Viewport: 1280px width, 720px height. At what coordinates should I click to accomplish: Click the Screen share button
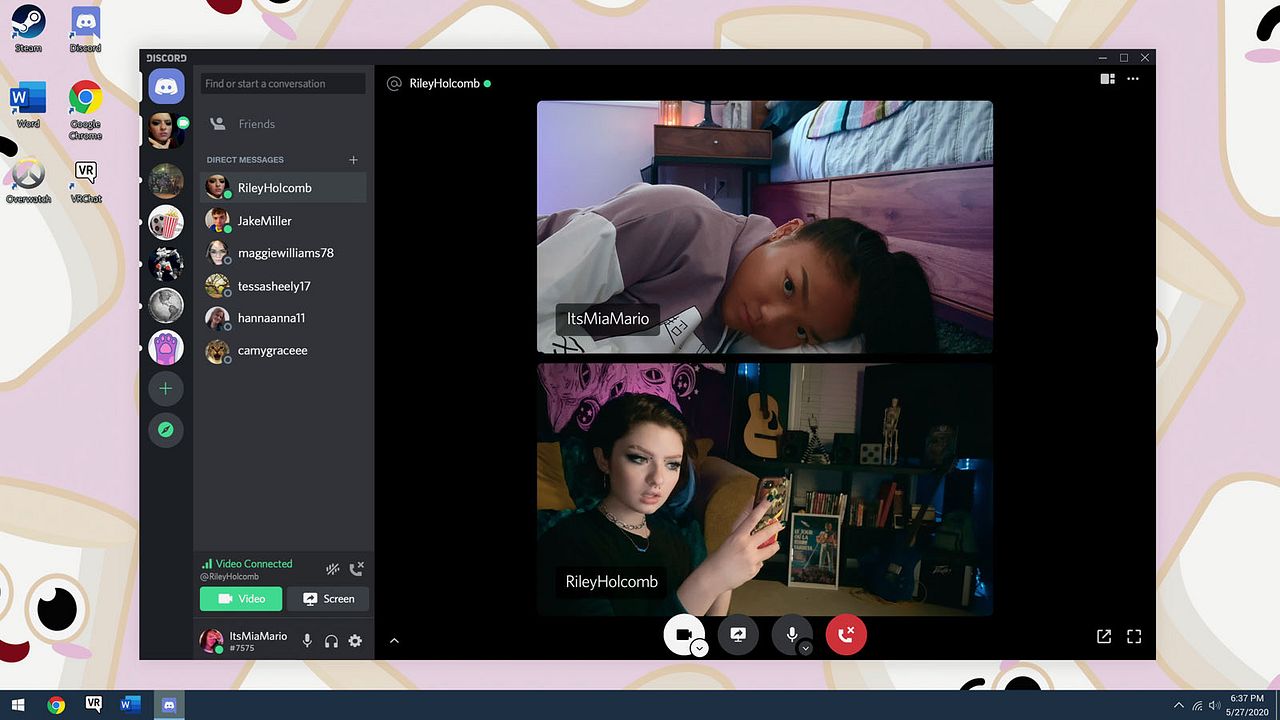coord(328,599)
